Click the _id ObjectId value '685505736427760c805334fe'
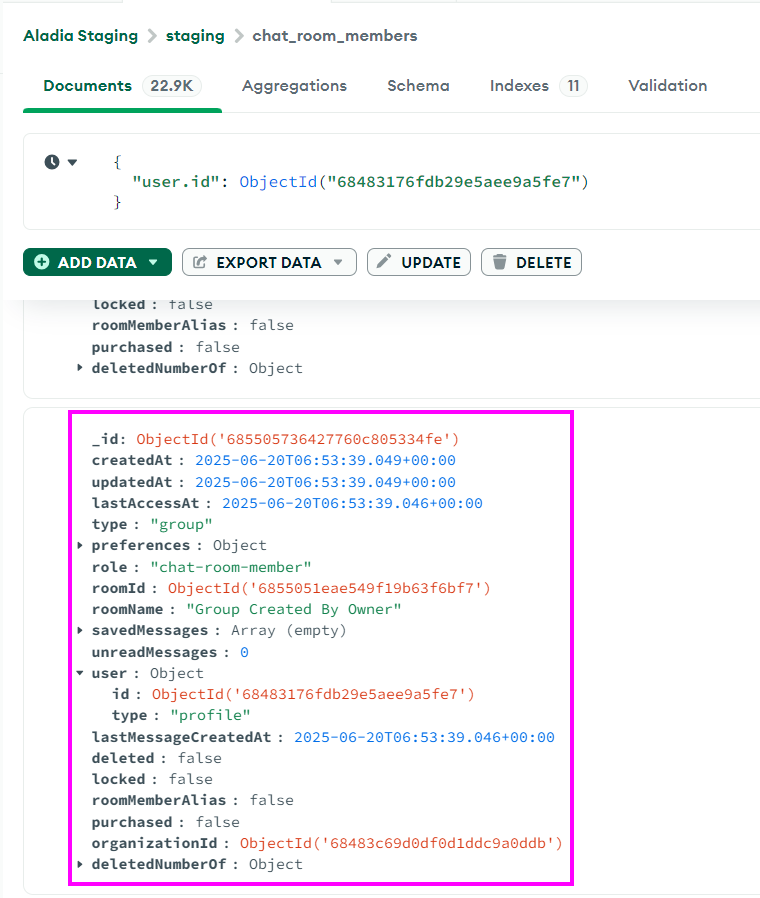 (297, 439)
